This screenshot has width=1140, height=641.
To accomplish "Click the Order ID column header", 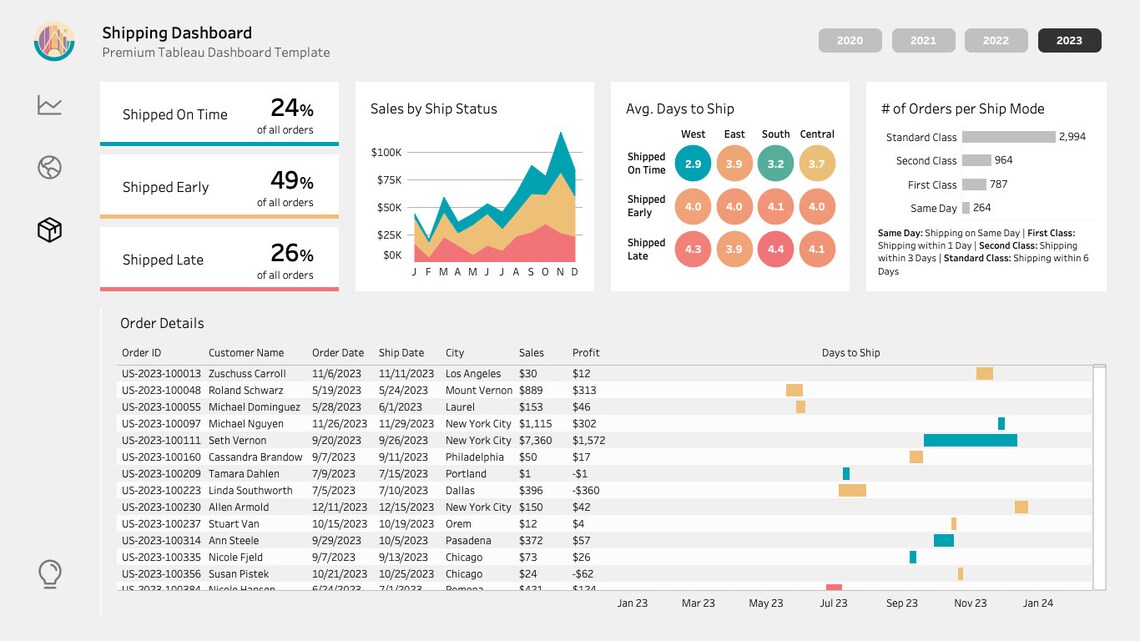I will click(140, 352).
